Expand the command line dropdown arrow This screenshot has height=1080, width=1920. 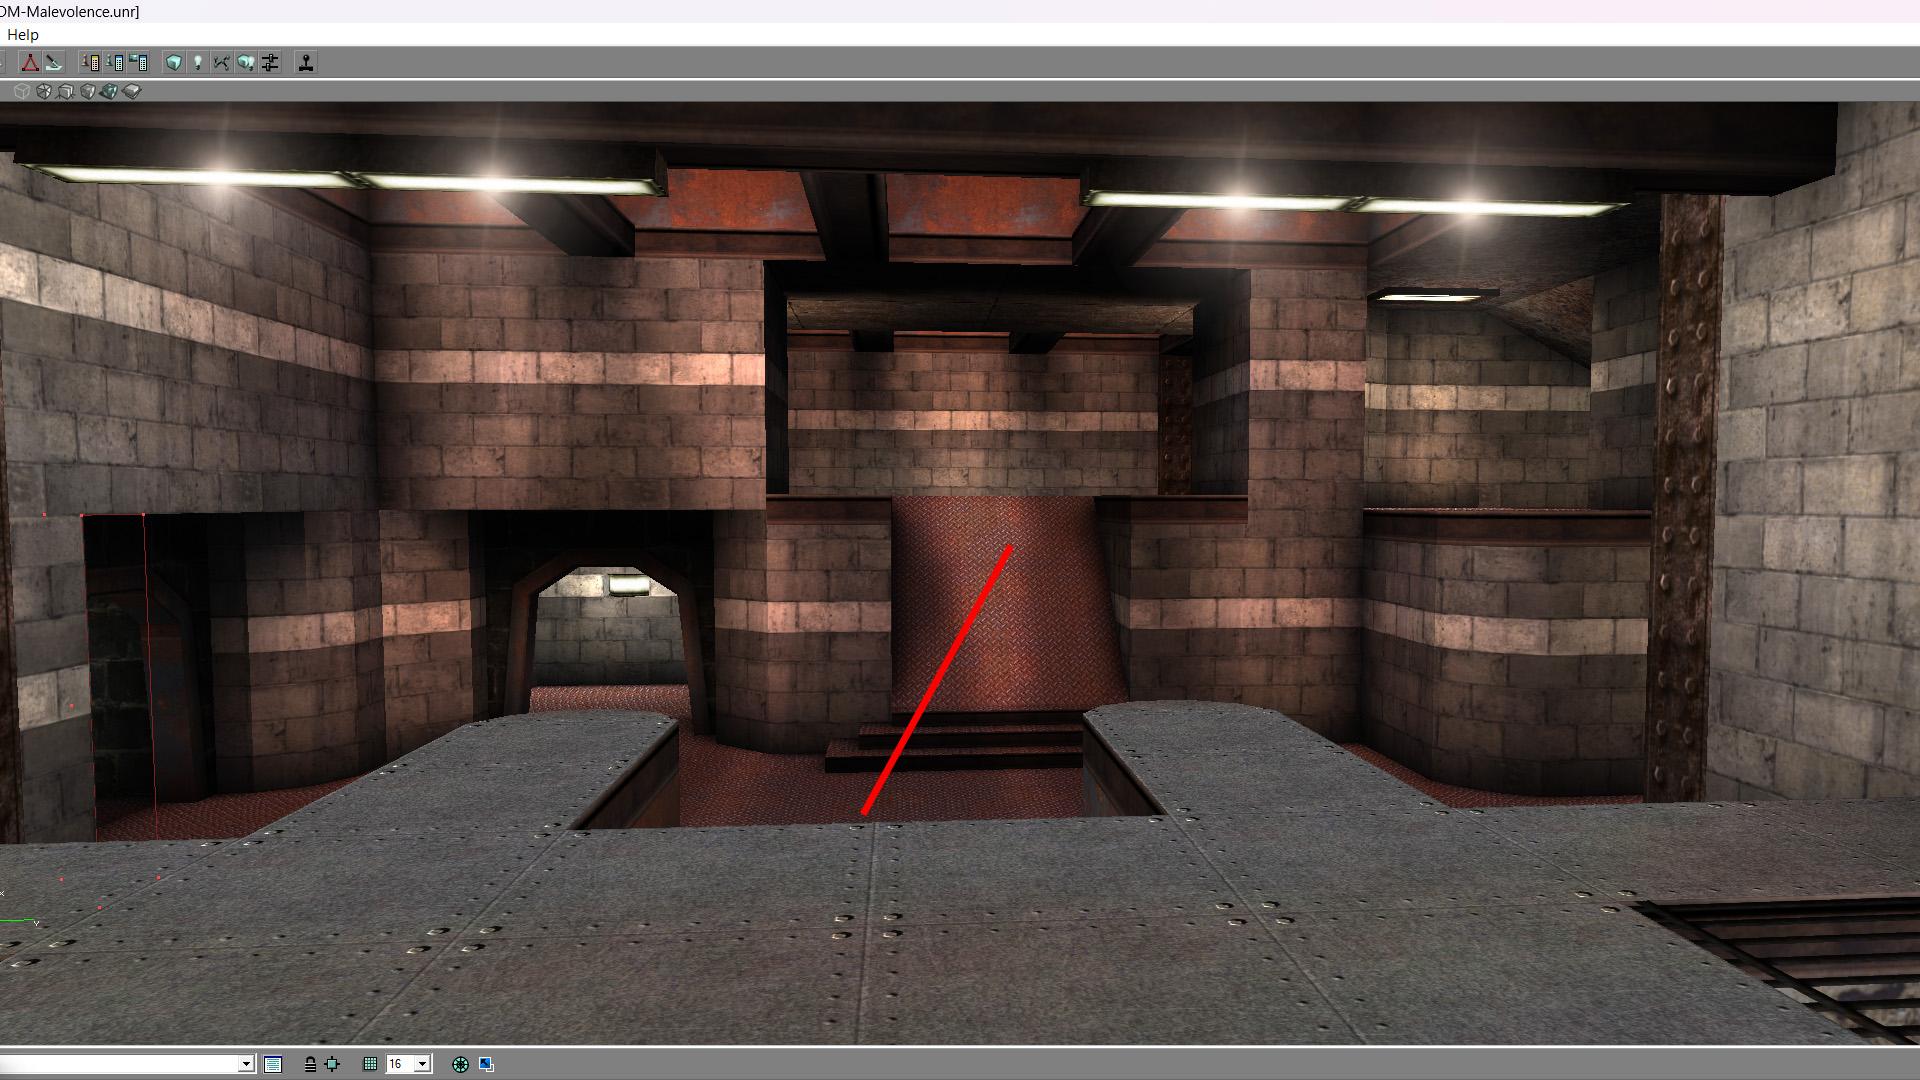click(246, 1064)
